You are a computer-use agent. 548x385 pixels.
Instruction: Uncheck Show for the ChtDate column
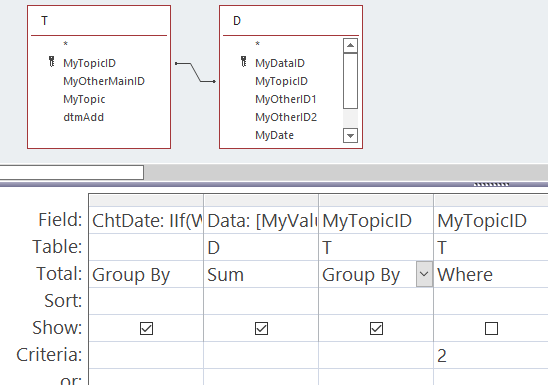[146, 328]
